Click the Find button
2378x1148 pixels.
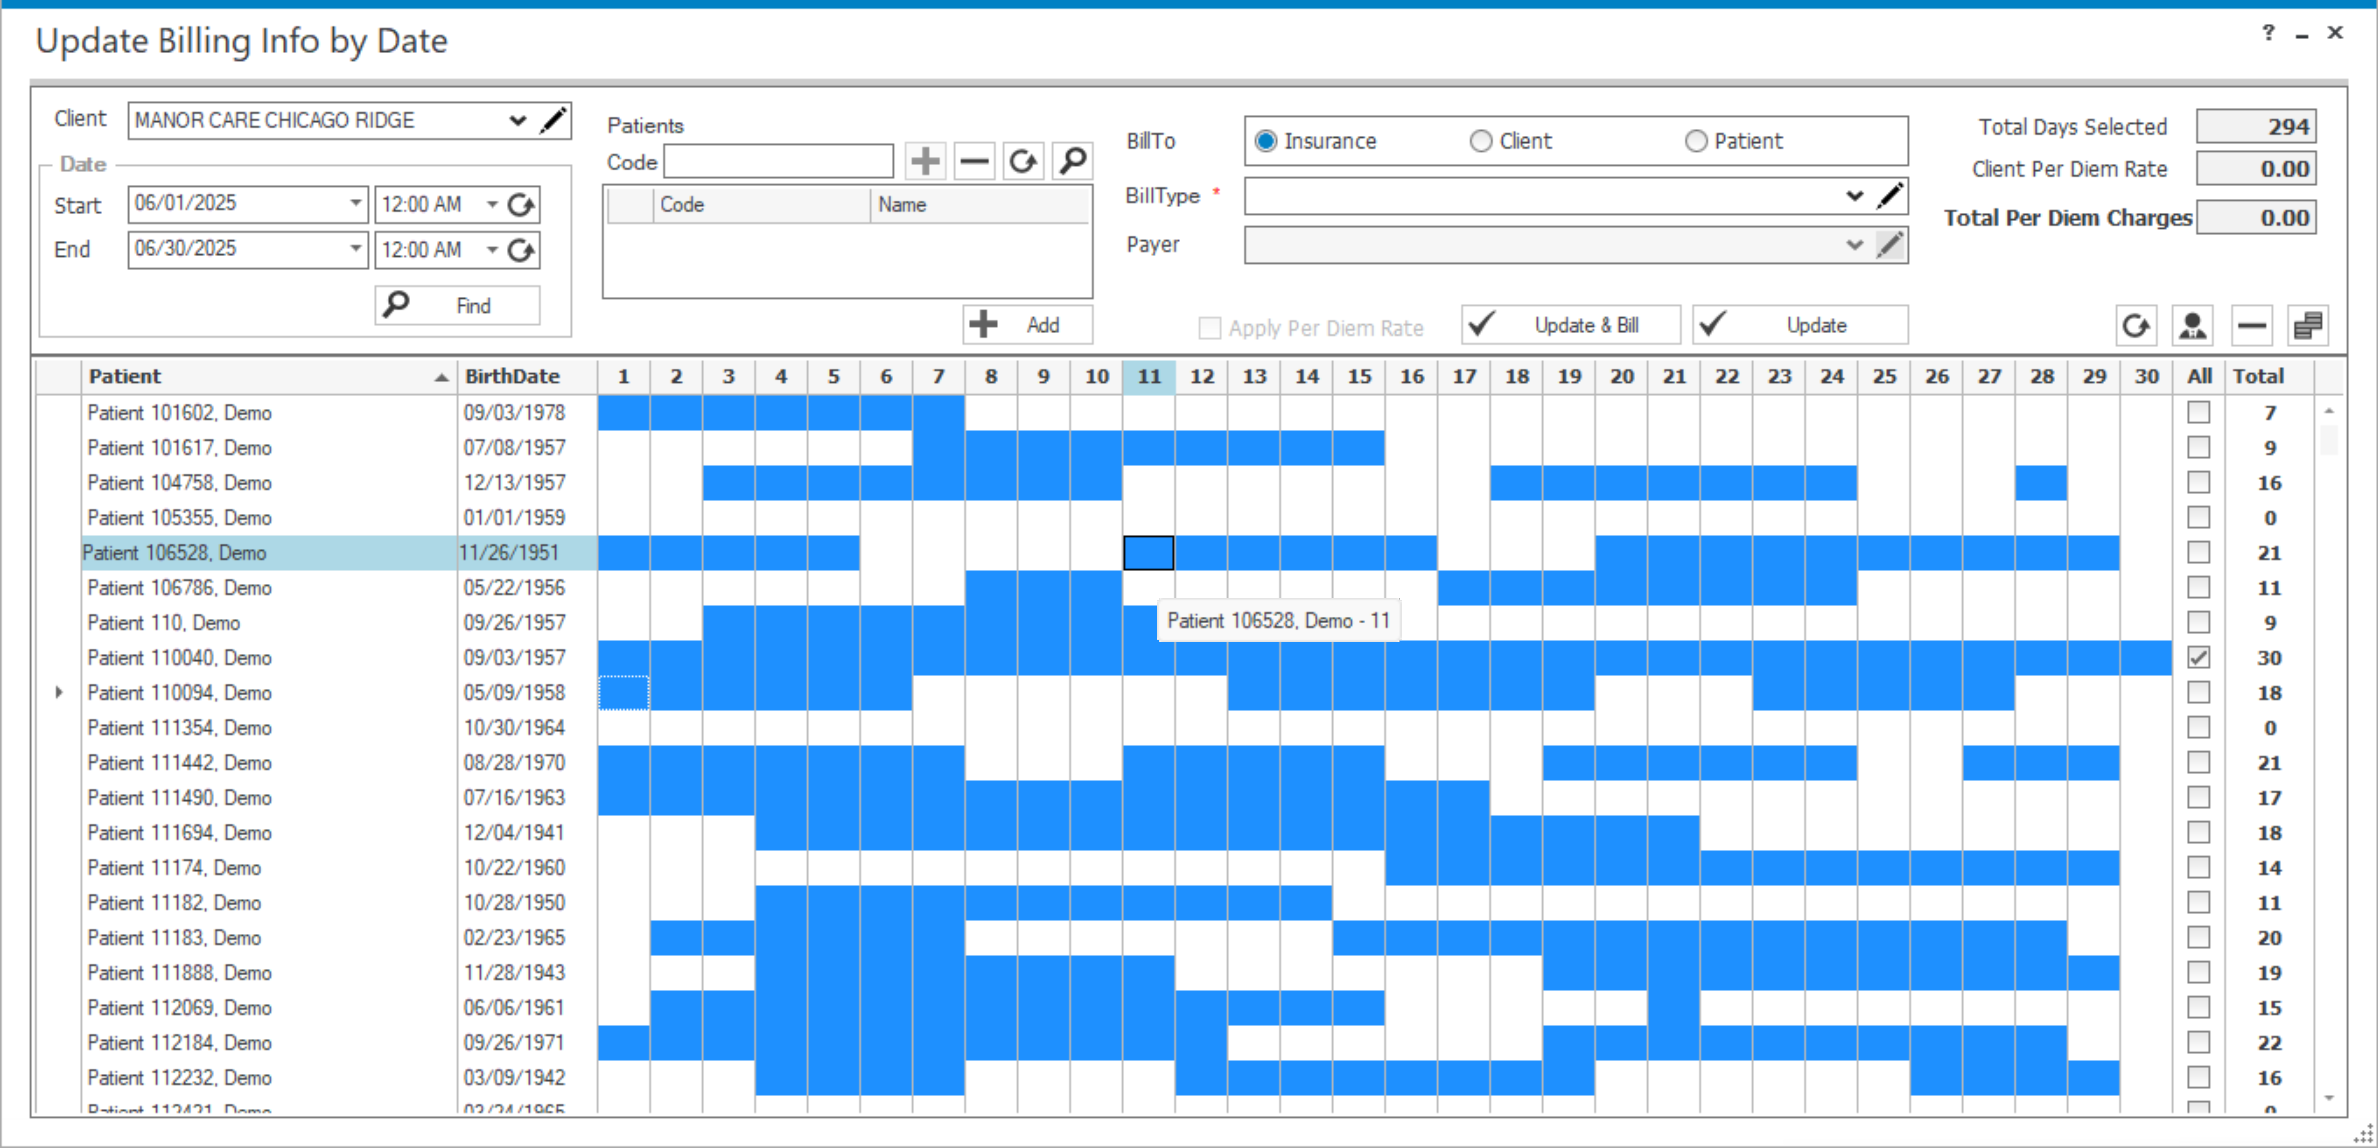click(x=458, y=306)
